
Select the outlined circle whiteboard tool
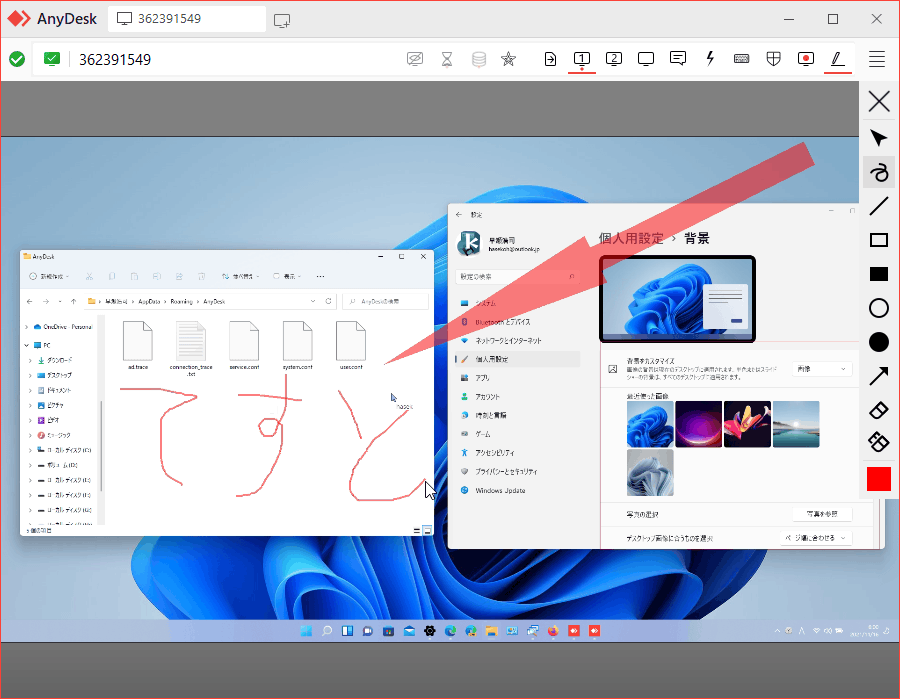[x=879, y=308]
